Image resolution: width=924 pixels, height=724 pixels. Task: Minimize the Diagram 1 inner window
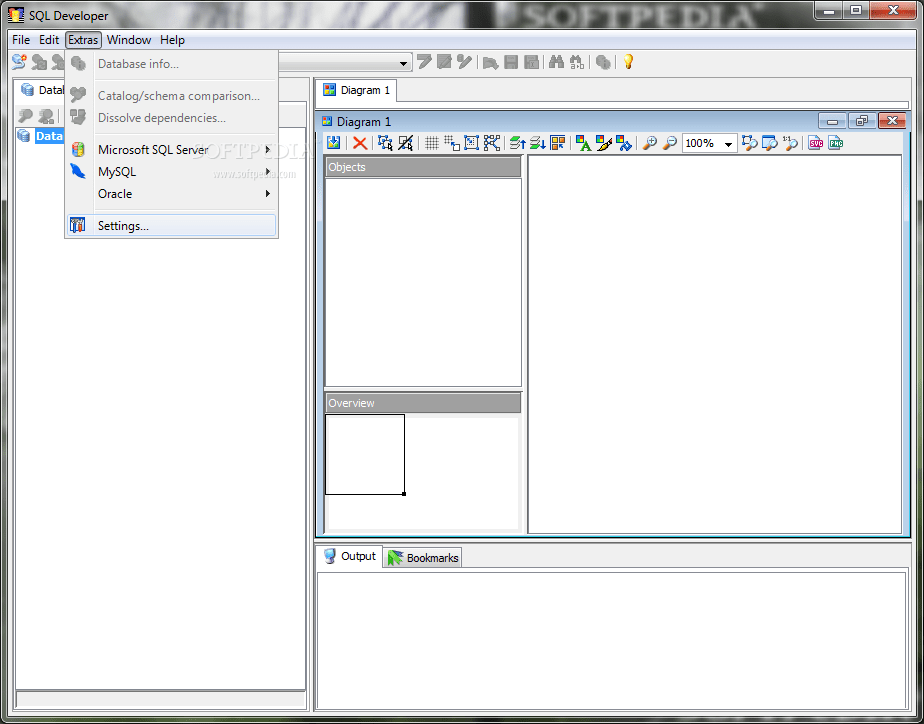[832, 121]
